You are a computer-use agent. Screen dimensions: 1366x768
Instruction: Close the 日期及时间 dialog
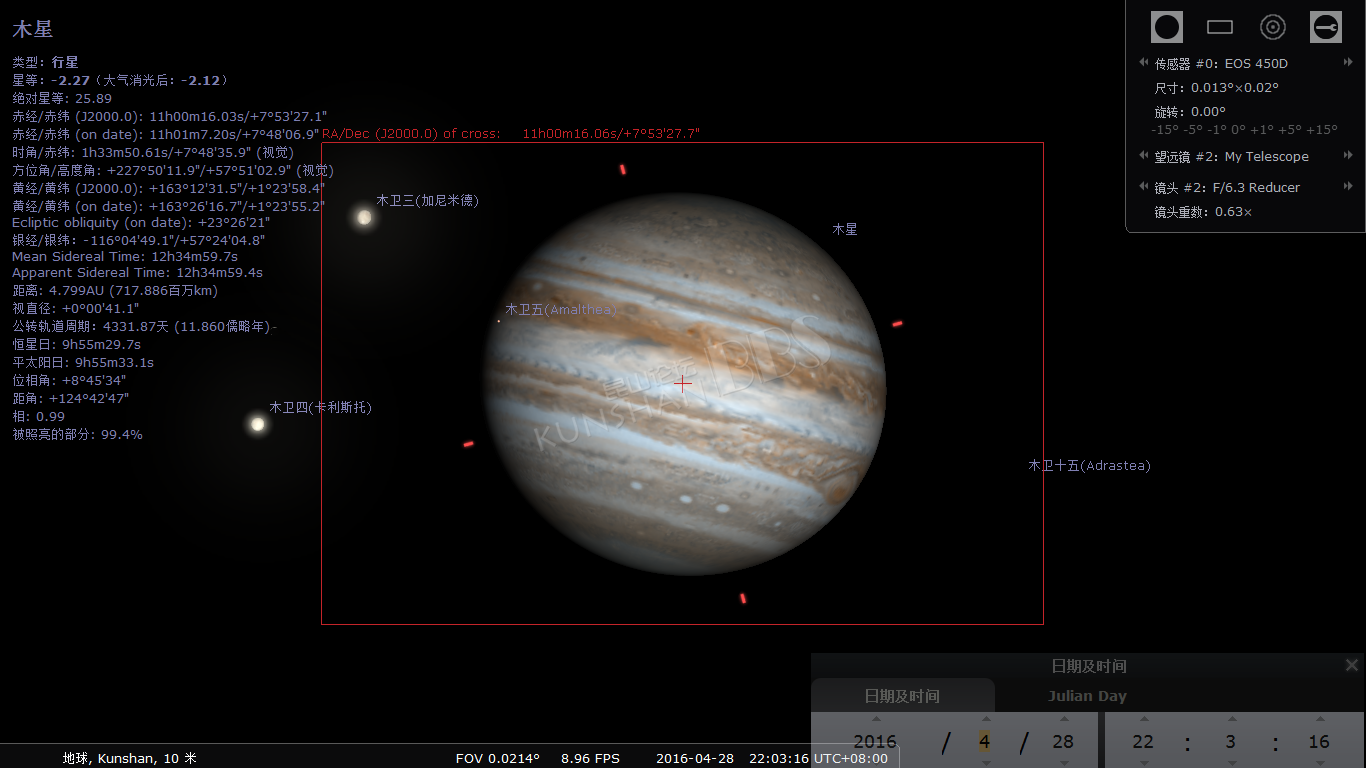1352,665
